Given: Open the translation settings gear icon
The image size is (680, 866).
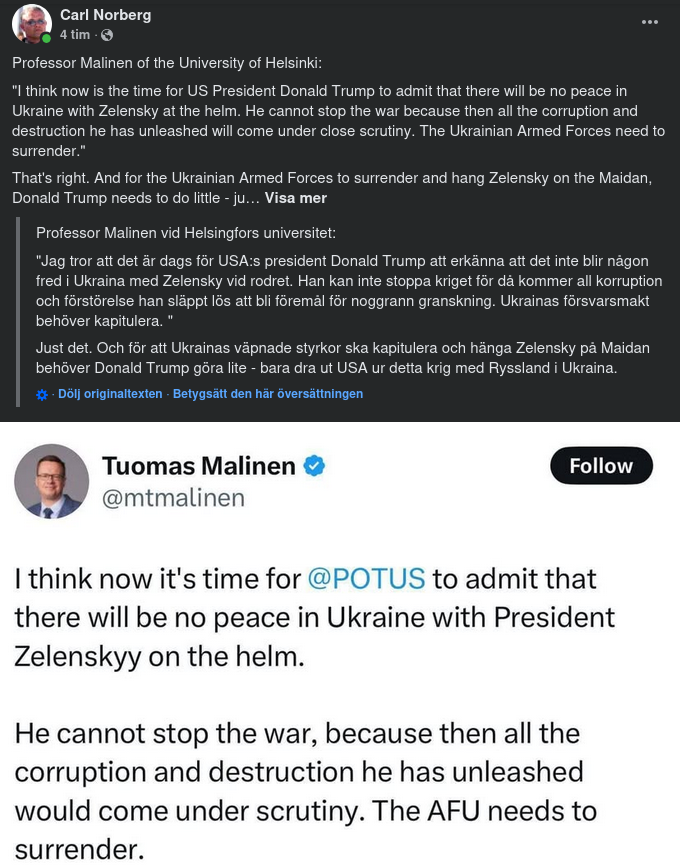Looking at the screenshot, I should [x=42, y=395].
